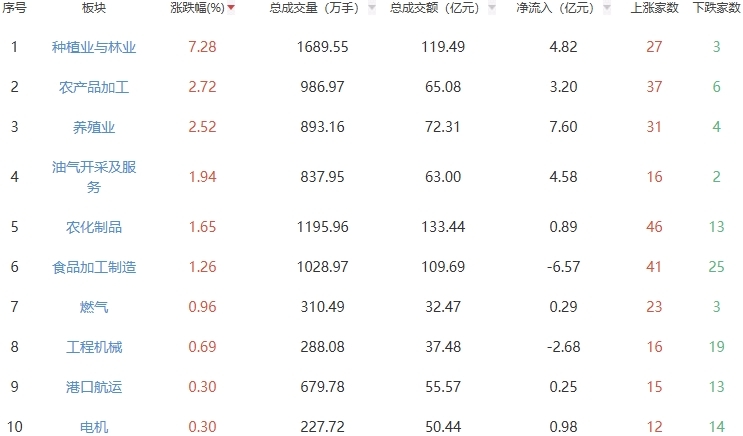Click the 总成交额 column sort arrow
The width and height of the screenshot is (743, 436).
[x=492, y=8]
